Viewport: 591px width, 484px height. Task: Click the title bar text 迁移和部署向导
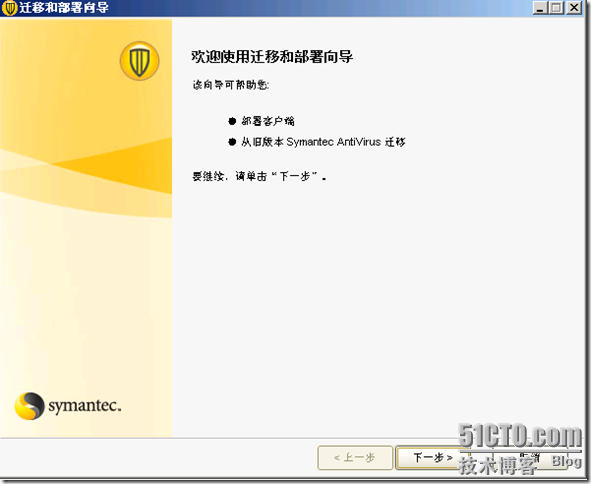[64, 8]
